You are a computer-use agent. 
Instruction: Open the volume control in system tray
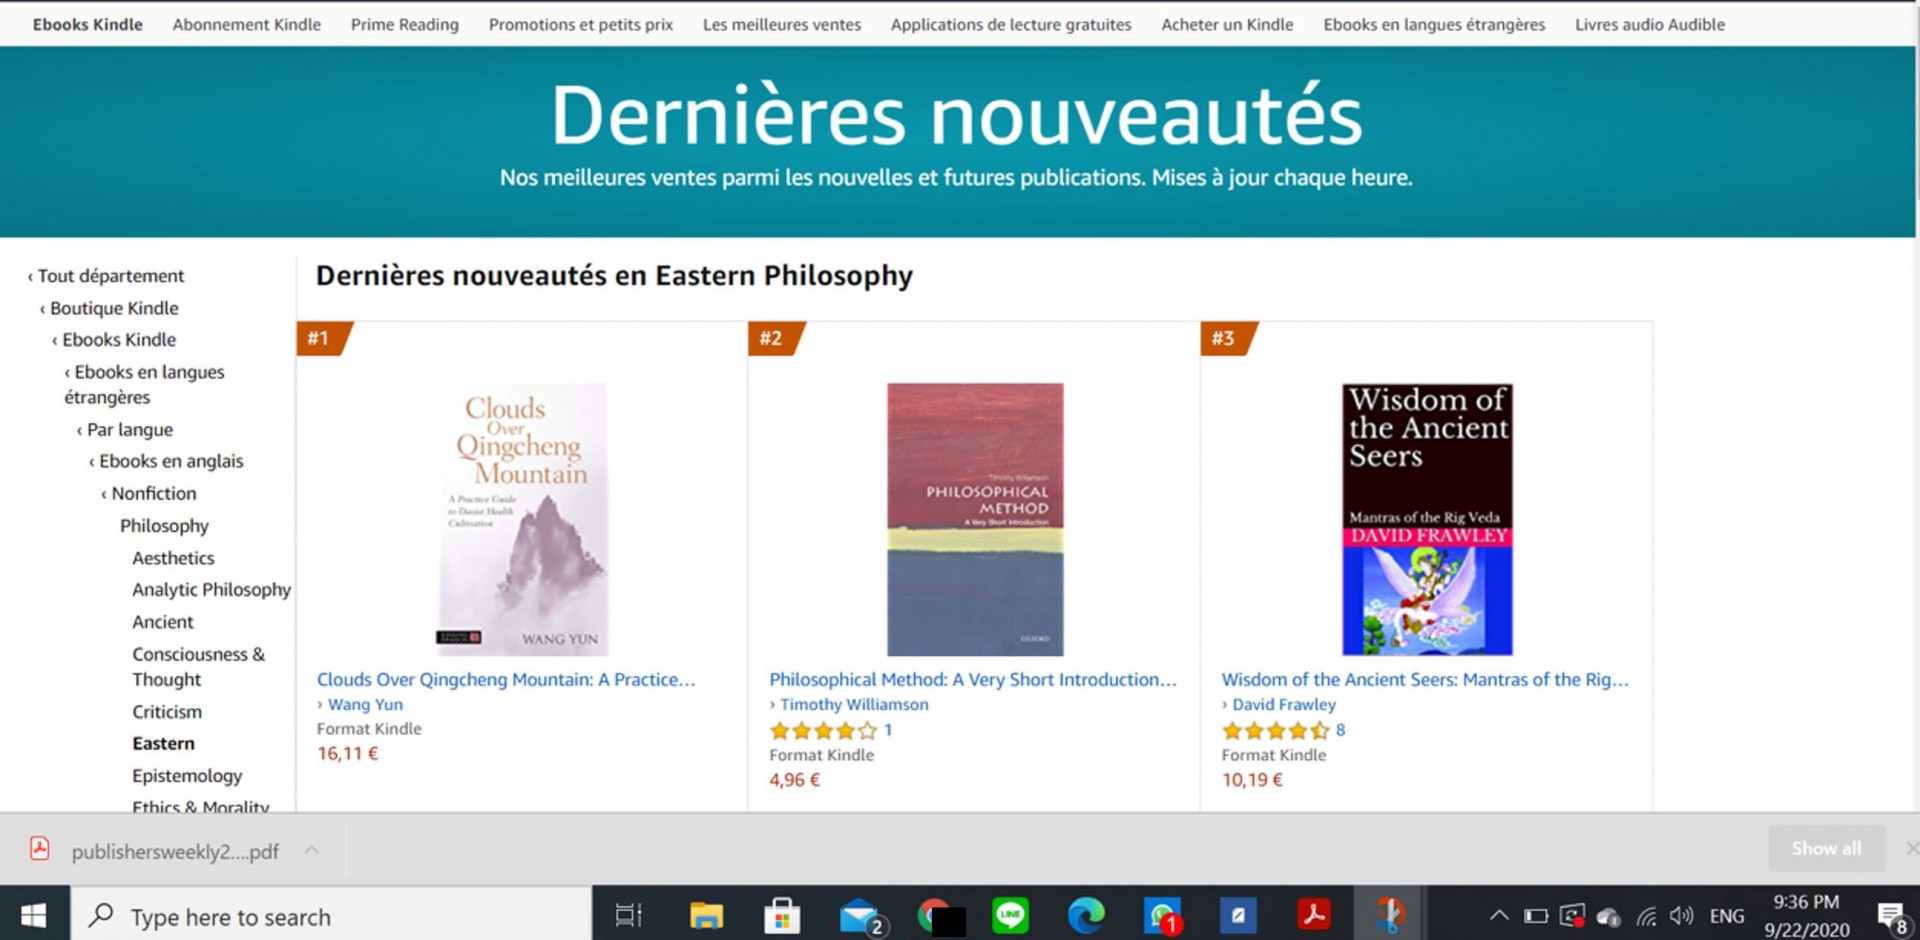point(1682,915)
